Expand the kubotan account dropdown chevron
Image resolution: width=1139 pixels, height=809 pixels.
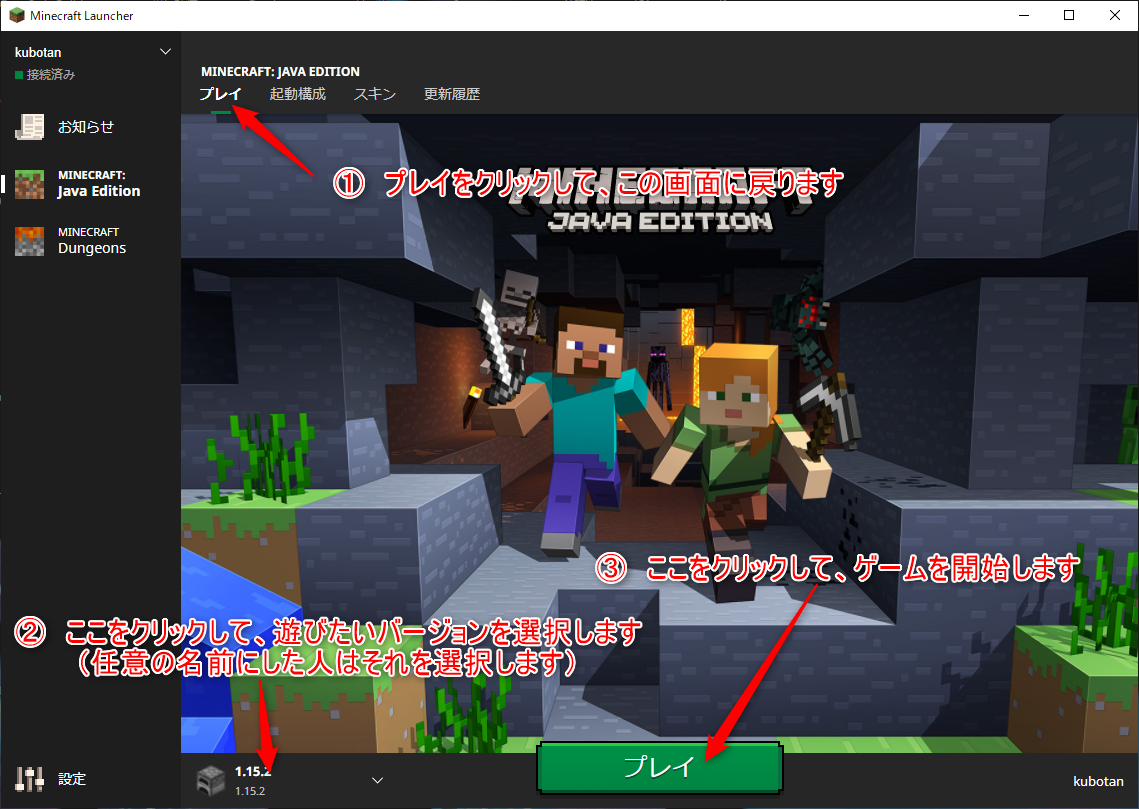point(165,52)
